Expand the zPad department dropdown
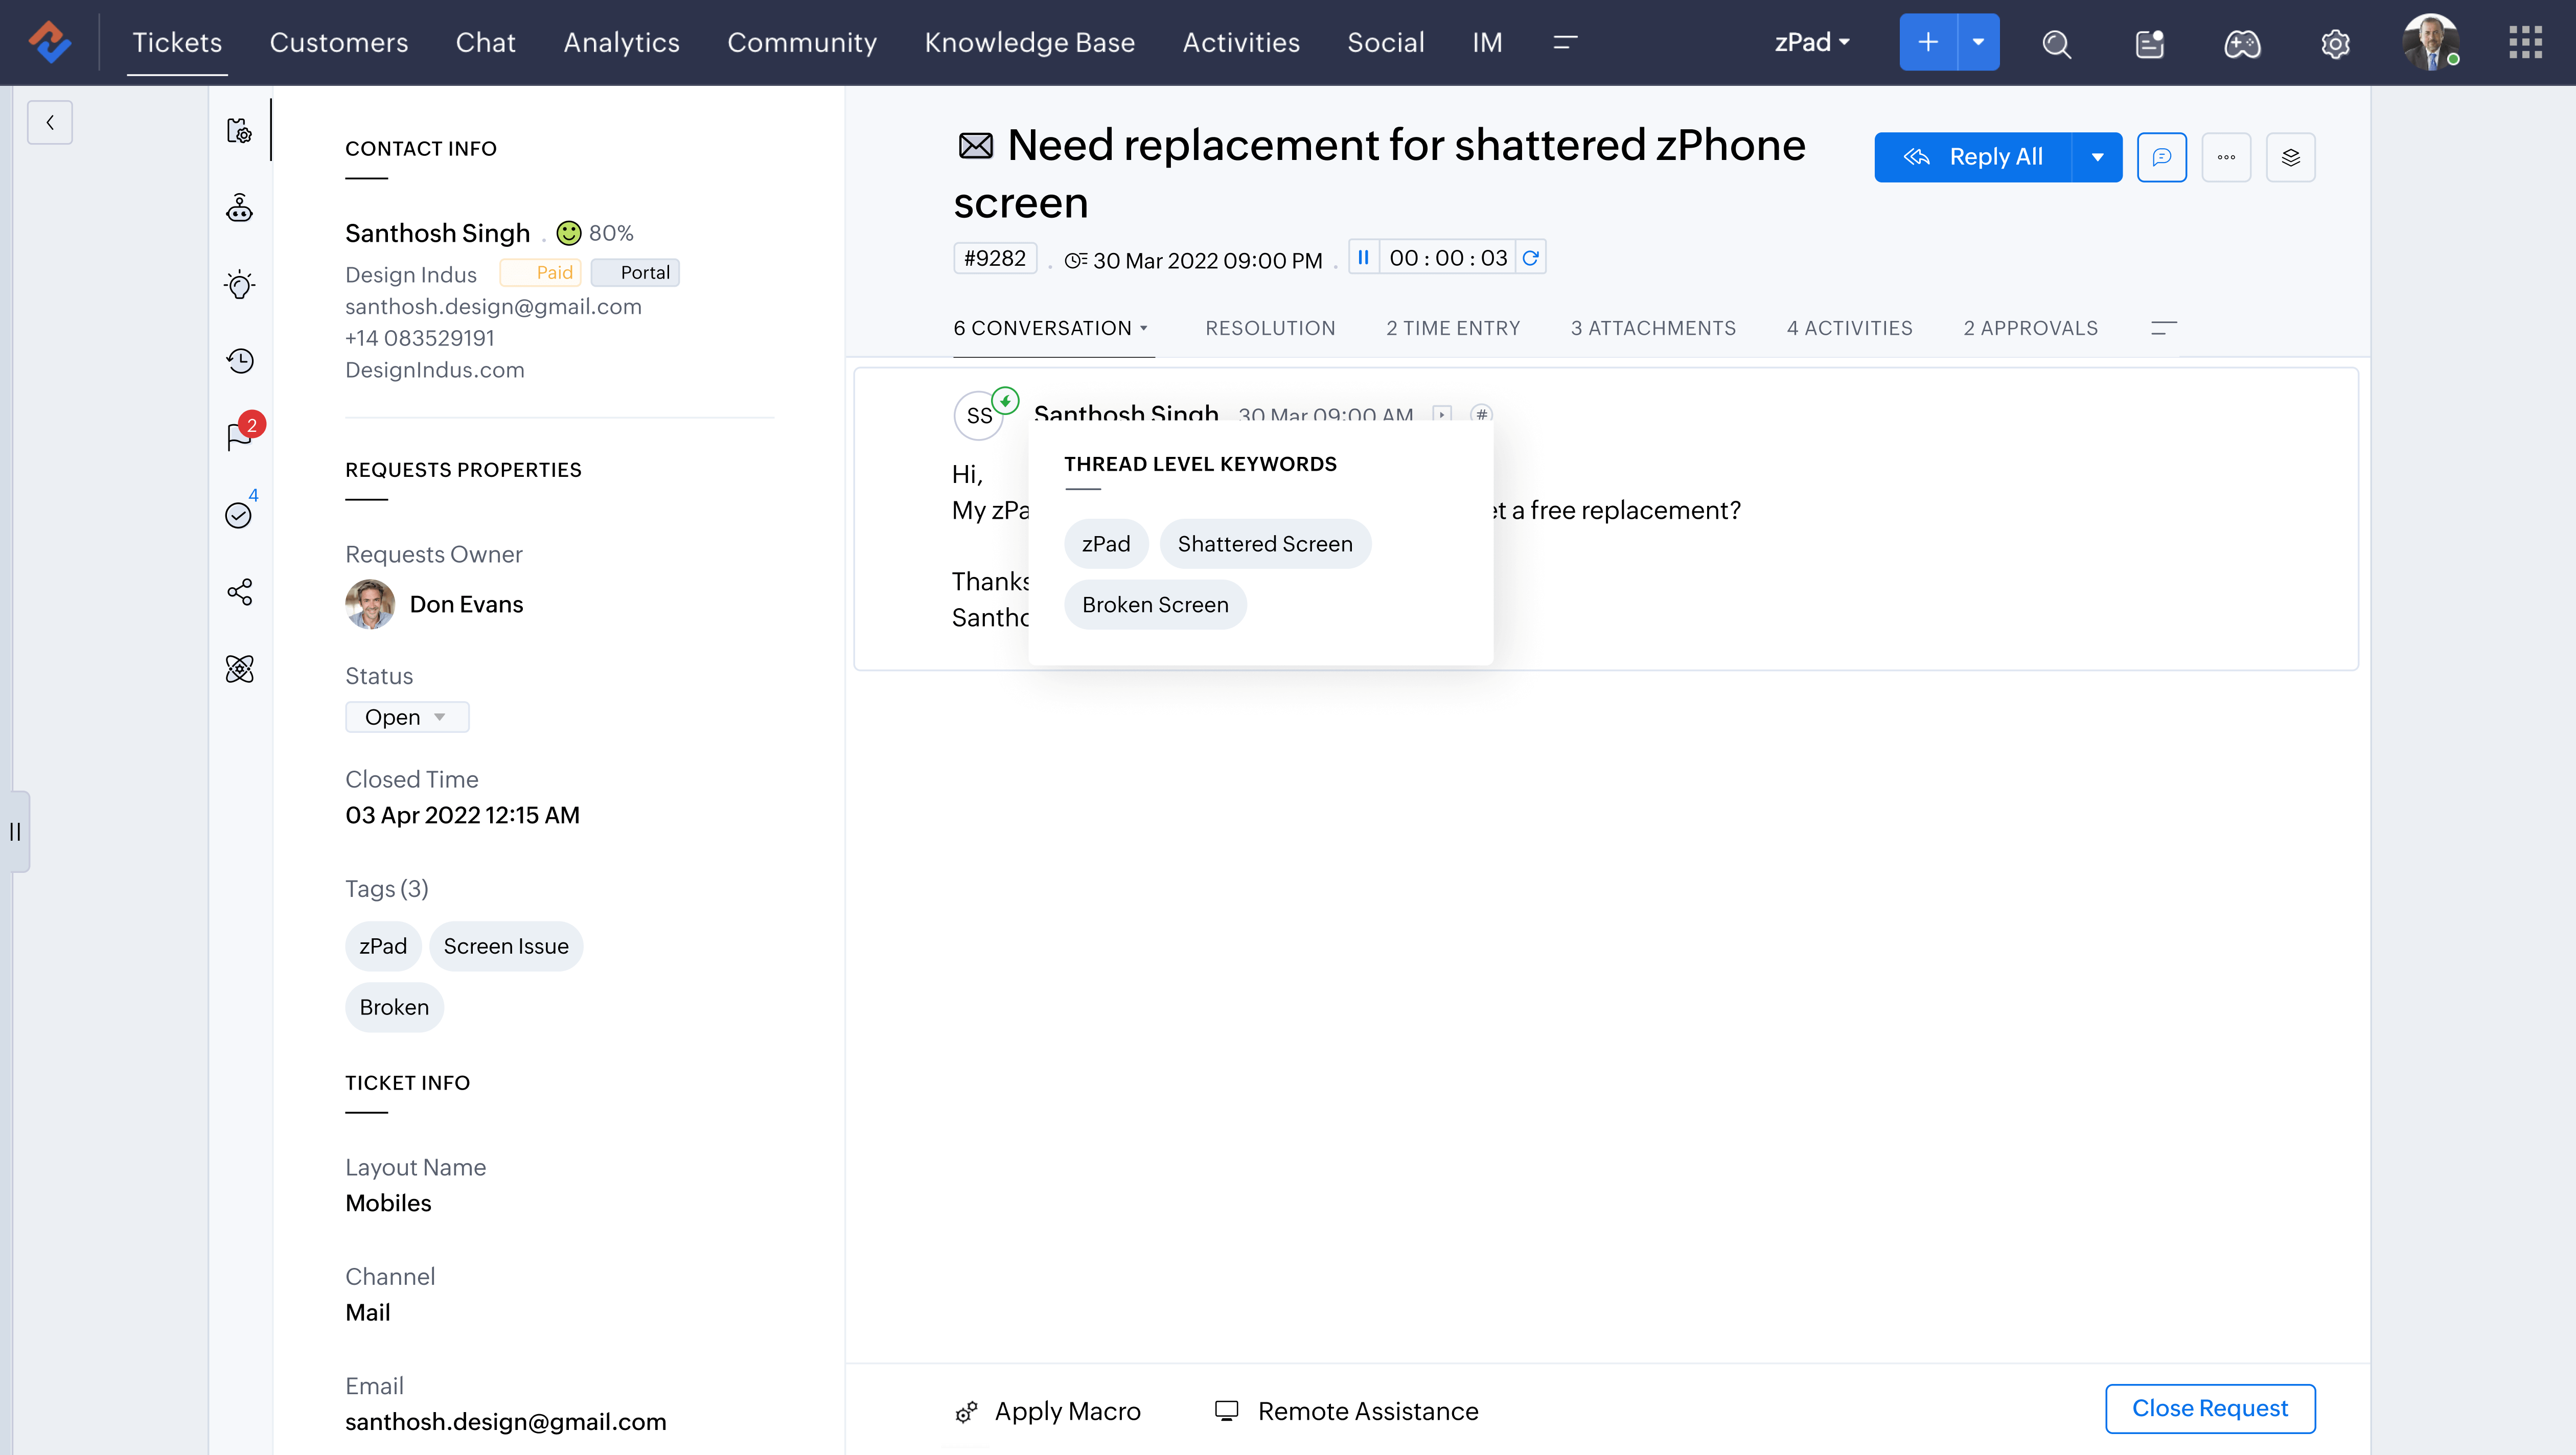 click(x=1812, y=42)
